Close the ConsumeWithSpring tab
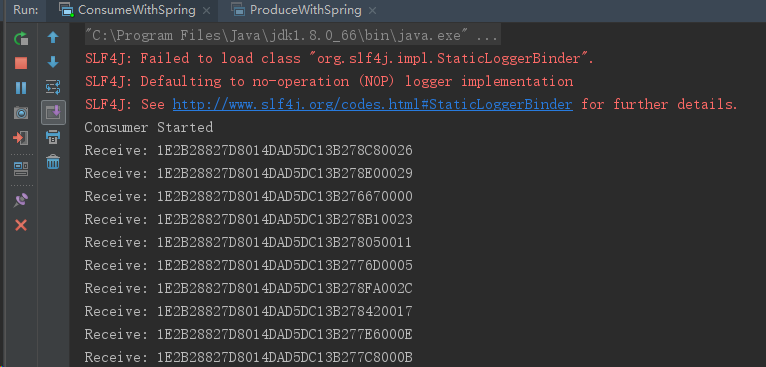Viewport: 766px width, 367px height. (207, 10)
